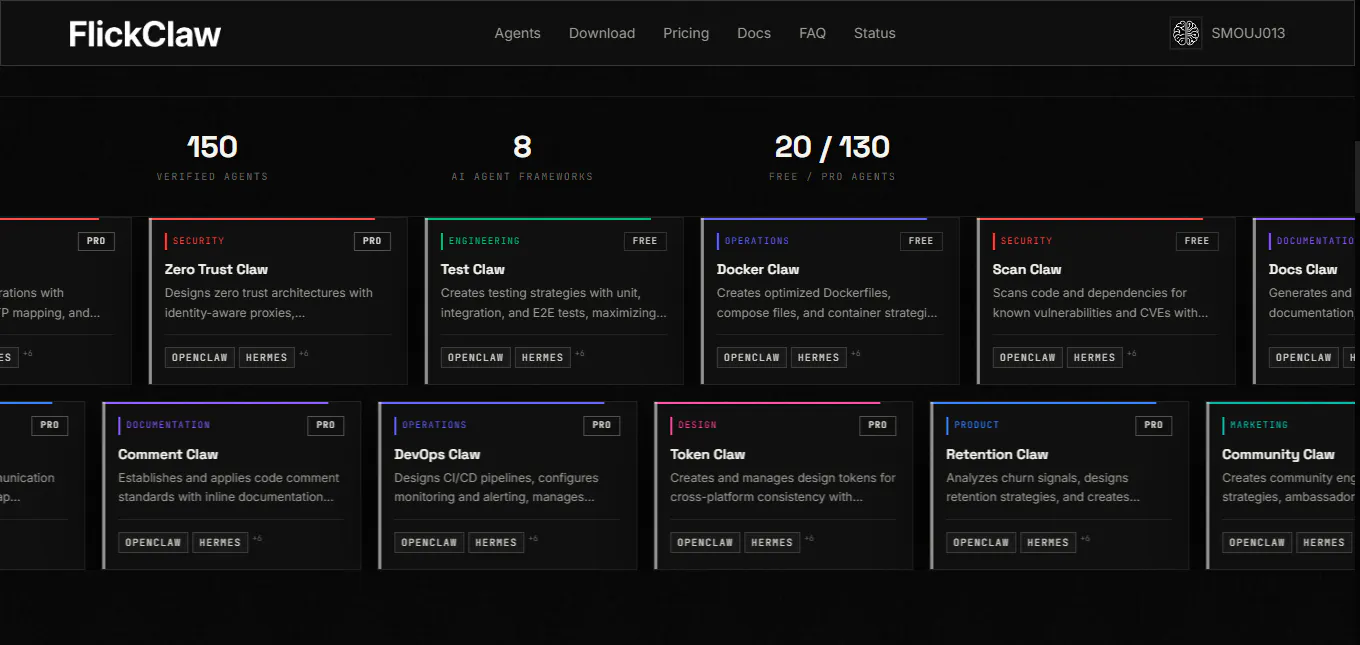Open the Retention Claw agent card

point(1060,486)
